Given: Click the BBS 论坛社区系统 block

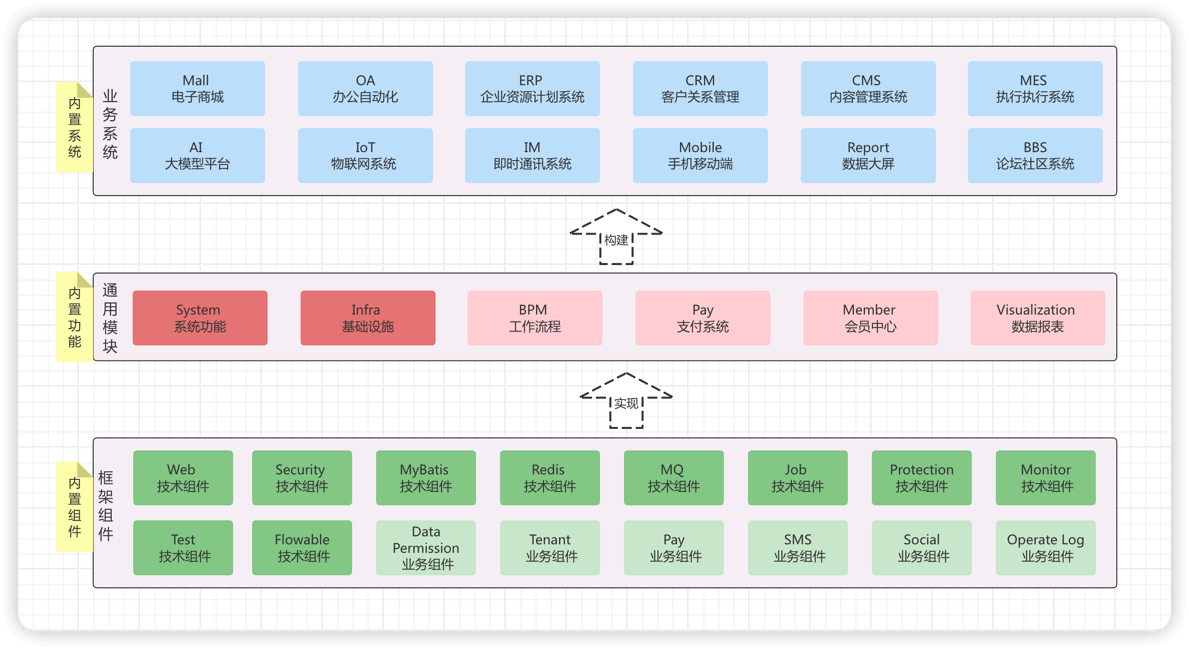Looking at the screenshot, I should tap(1035, 155).
